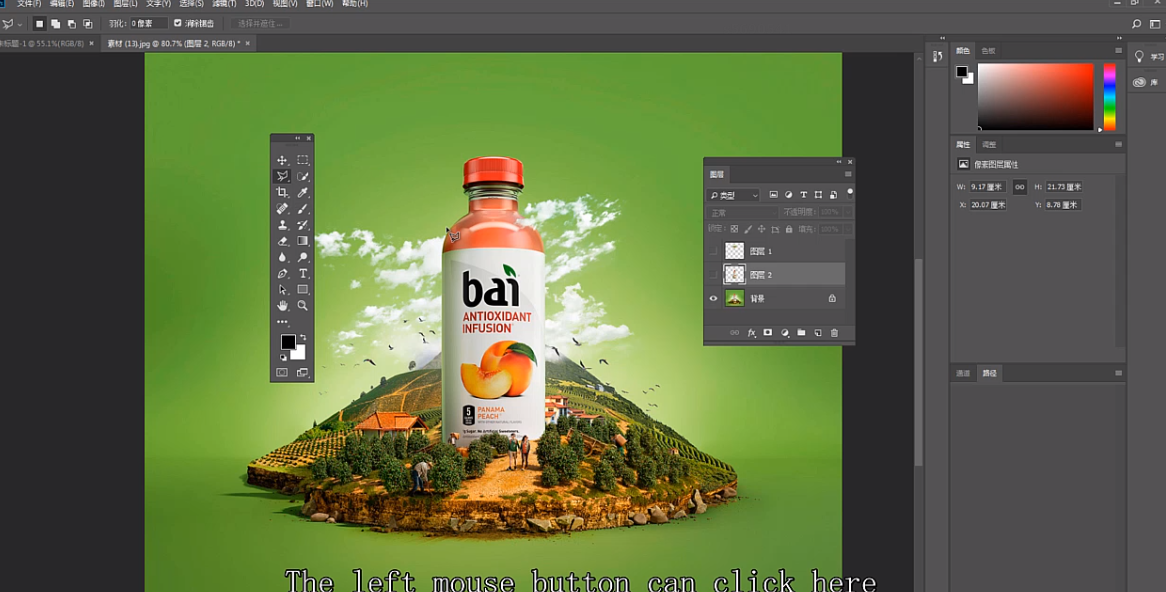Reset default colors in the toolbox
Screen dimensions: 1166x592
(283, 358)
